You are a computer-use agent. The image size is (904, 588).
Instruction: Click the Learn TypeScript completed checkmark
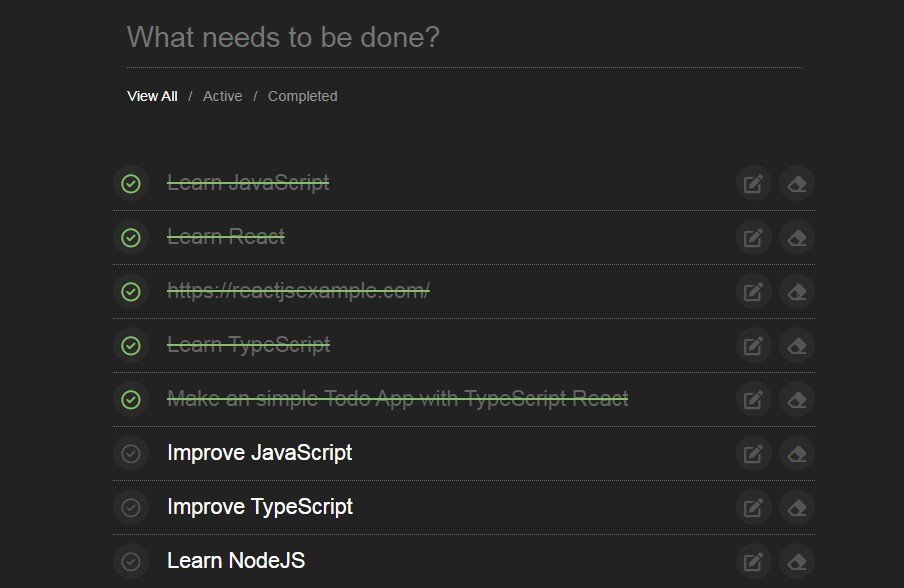click(x=131, y=345)
